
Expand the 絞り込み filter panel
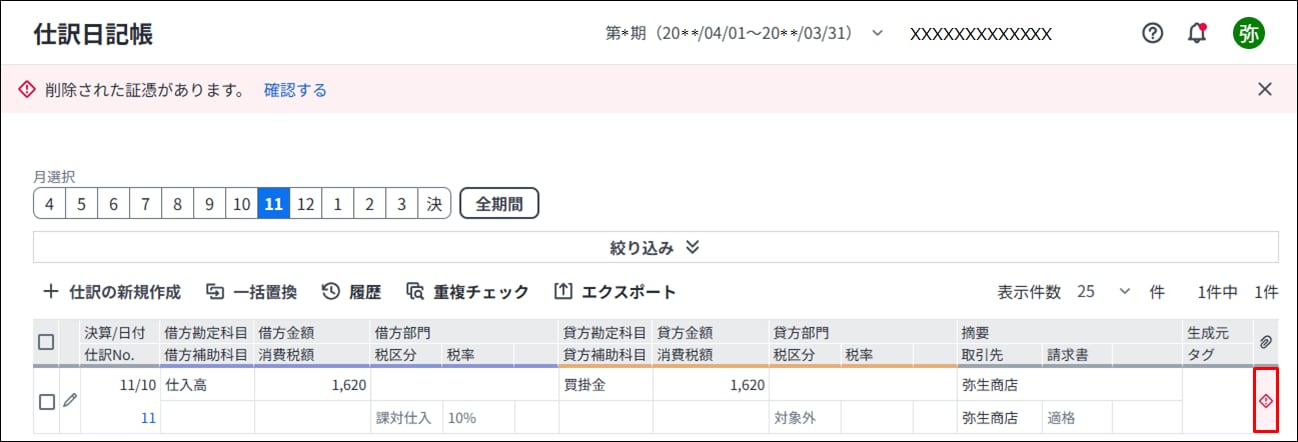tap(655, 247)
